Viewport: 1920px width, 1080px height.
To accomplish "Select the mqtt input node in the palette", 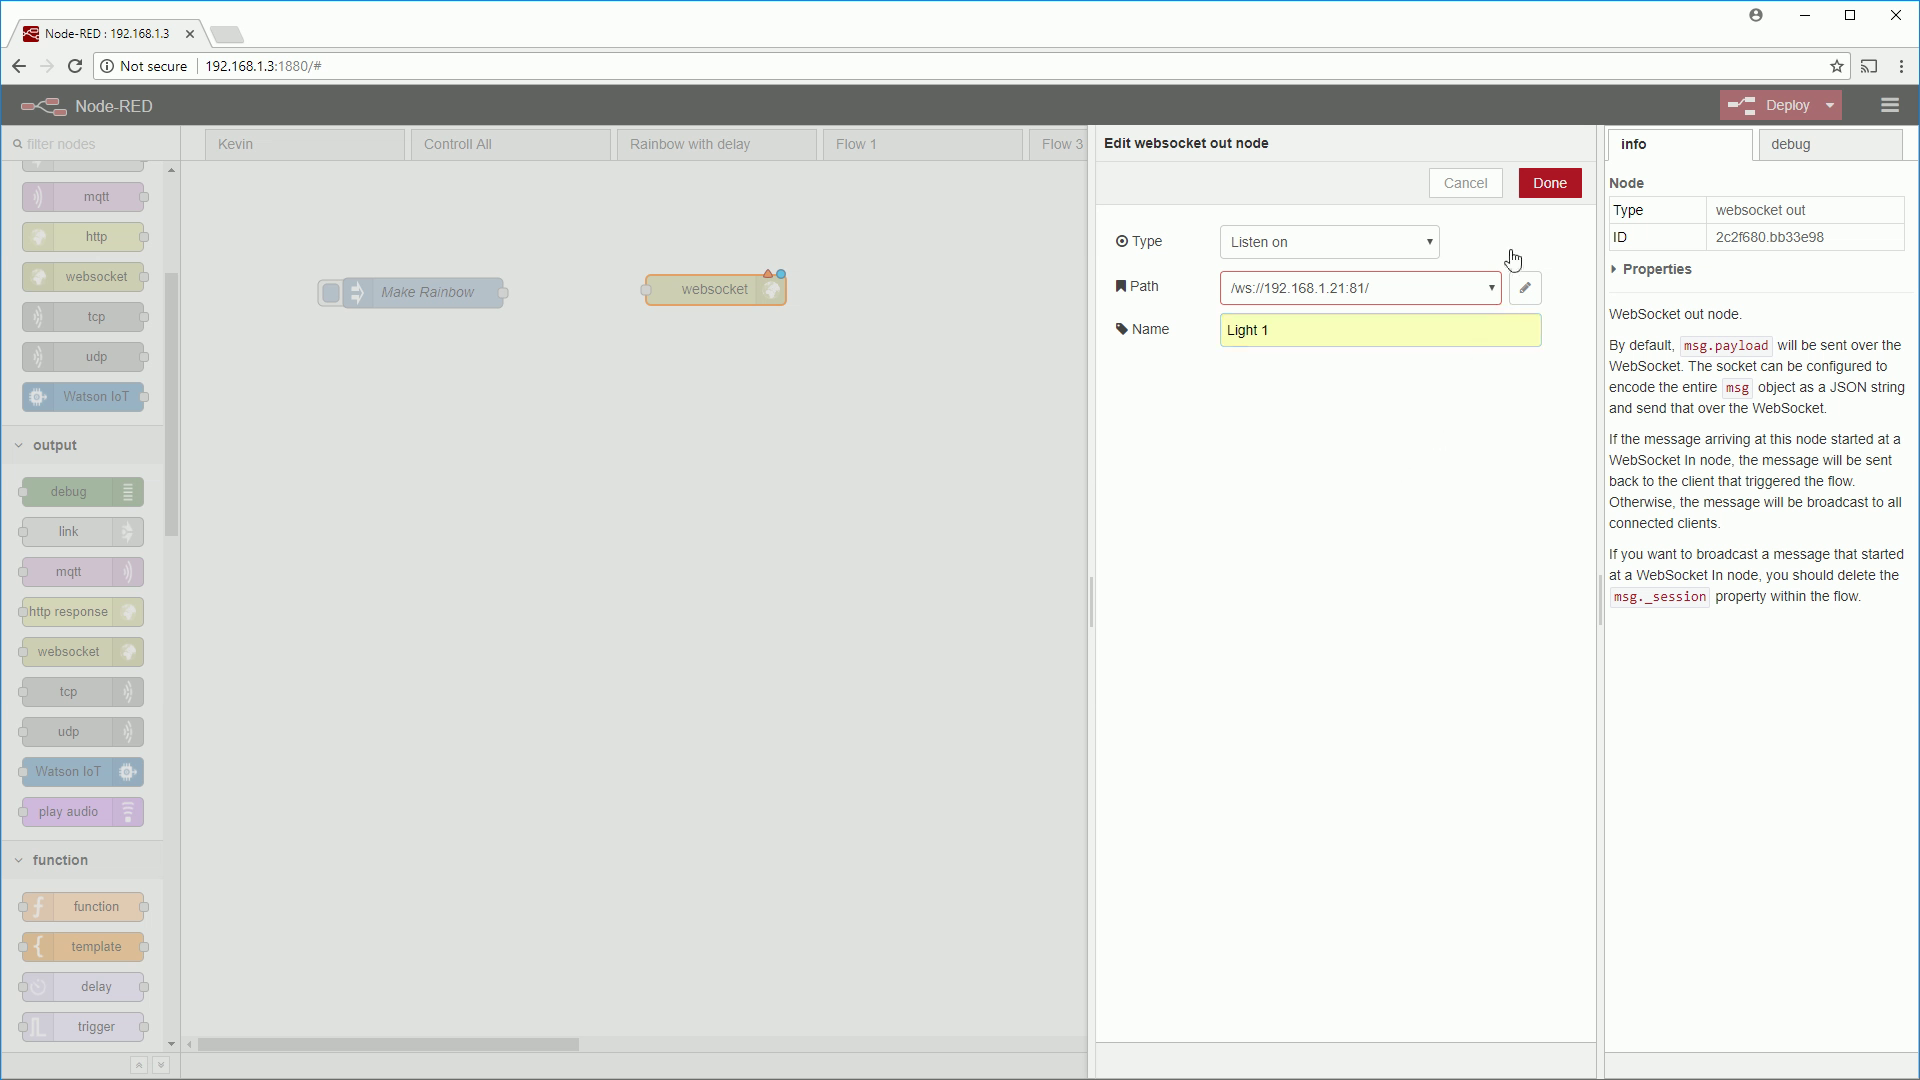I will [84, 197].
